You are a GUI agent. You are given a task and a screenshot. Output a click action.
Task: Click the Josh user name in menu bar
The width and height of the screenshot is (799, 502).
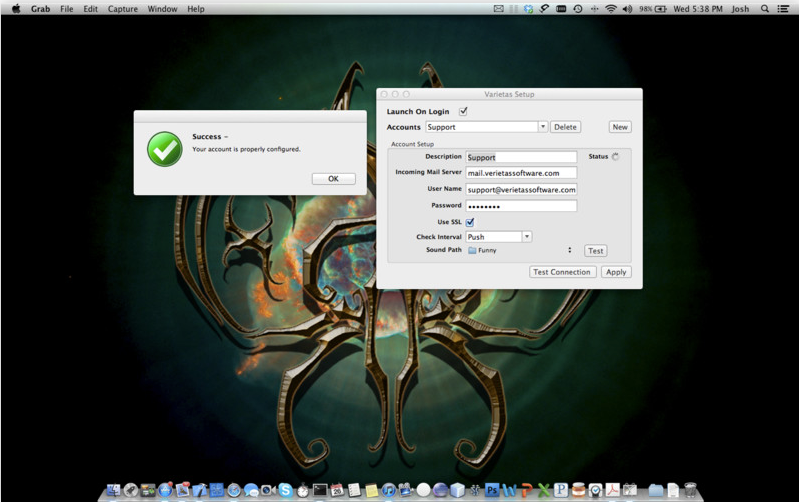[740, 9]
